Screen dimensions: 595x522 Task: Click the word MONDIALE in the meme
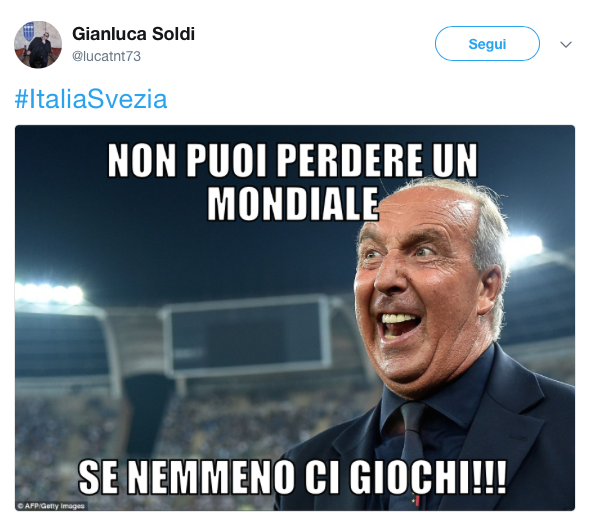coord(293,204)
